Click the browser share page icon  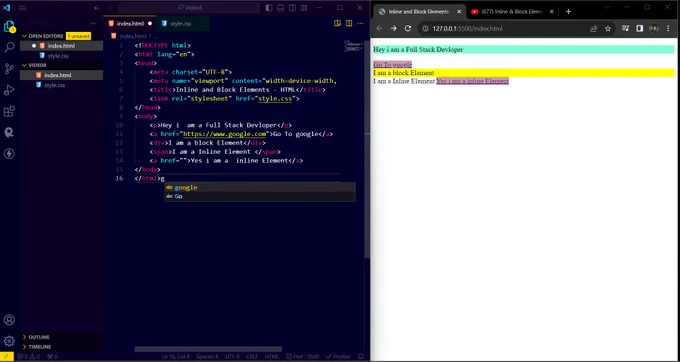point(593,29)
